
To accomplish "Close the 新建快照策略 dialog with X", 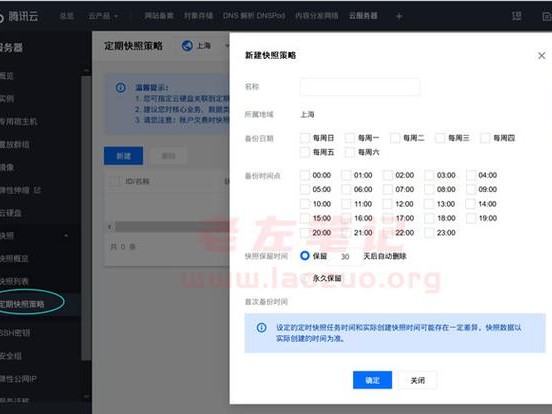I will coord(541,56).
